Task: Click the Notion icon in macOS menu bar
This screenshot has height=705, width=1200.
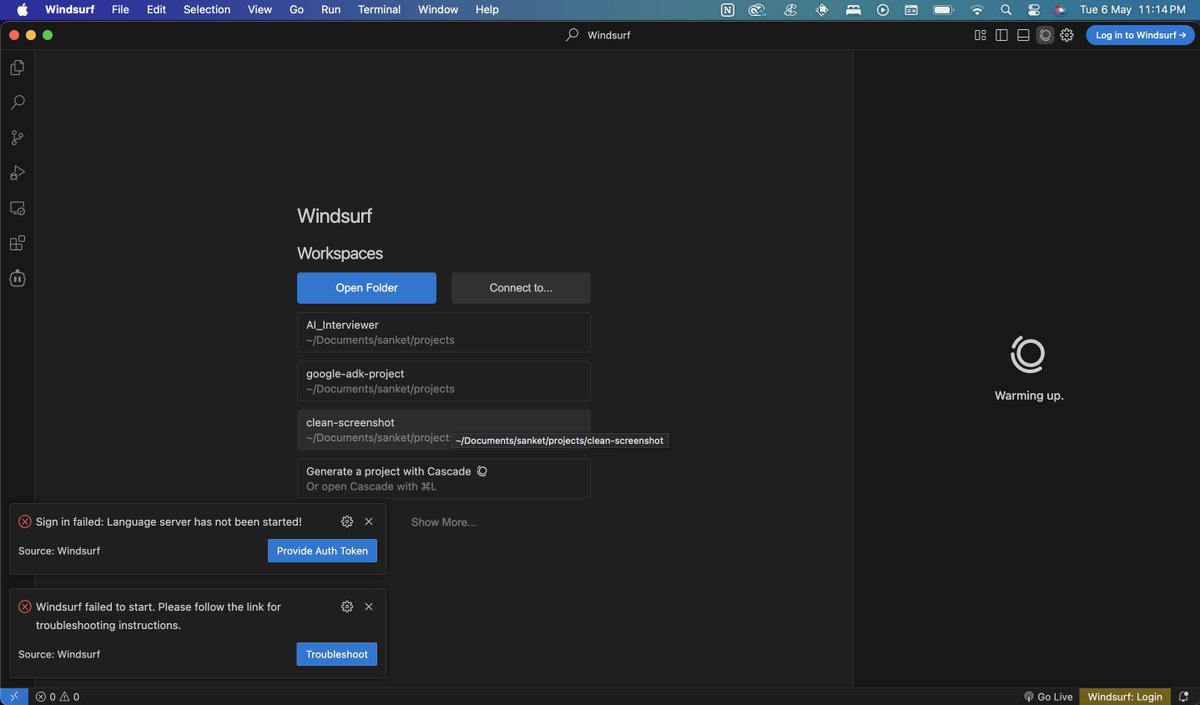Action: (x=727, y=10)
